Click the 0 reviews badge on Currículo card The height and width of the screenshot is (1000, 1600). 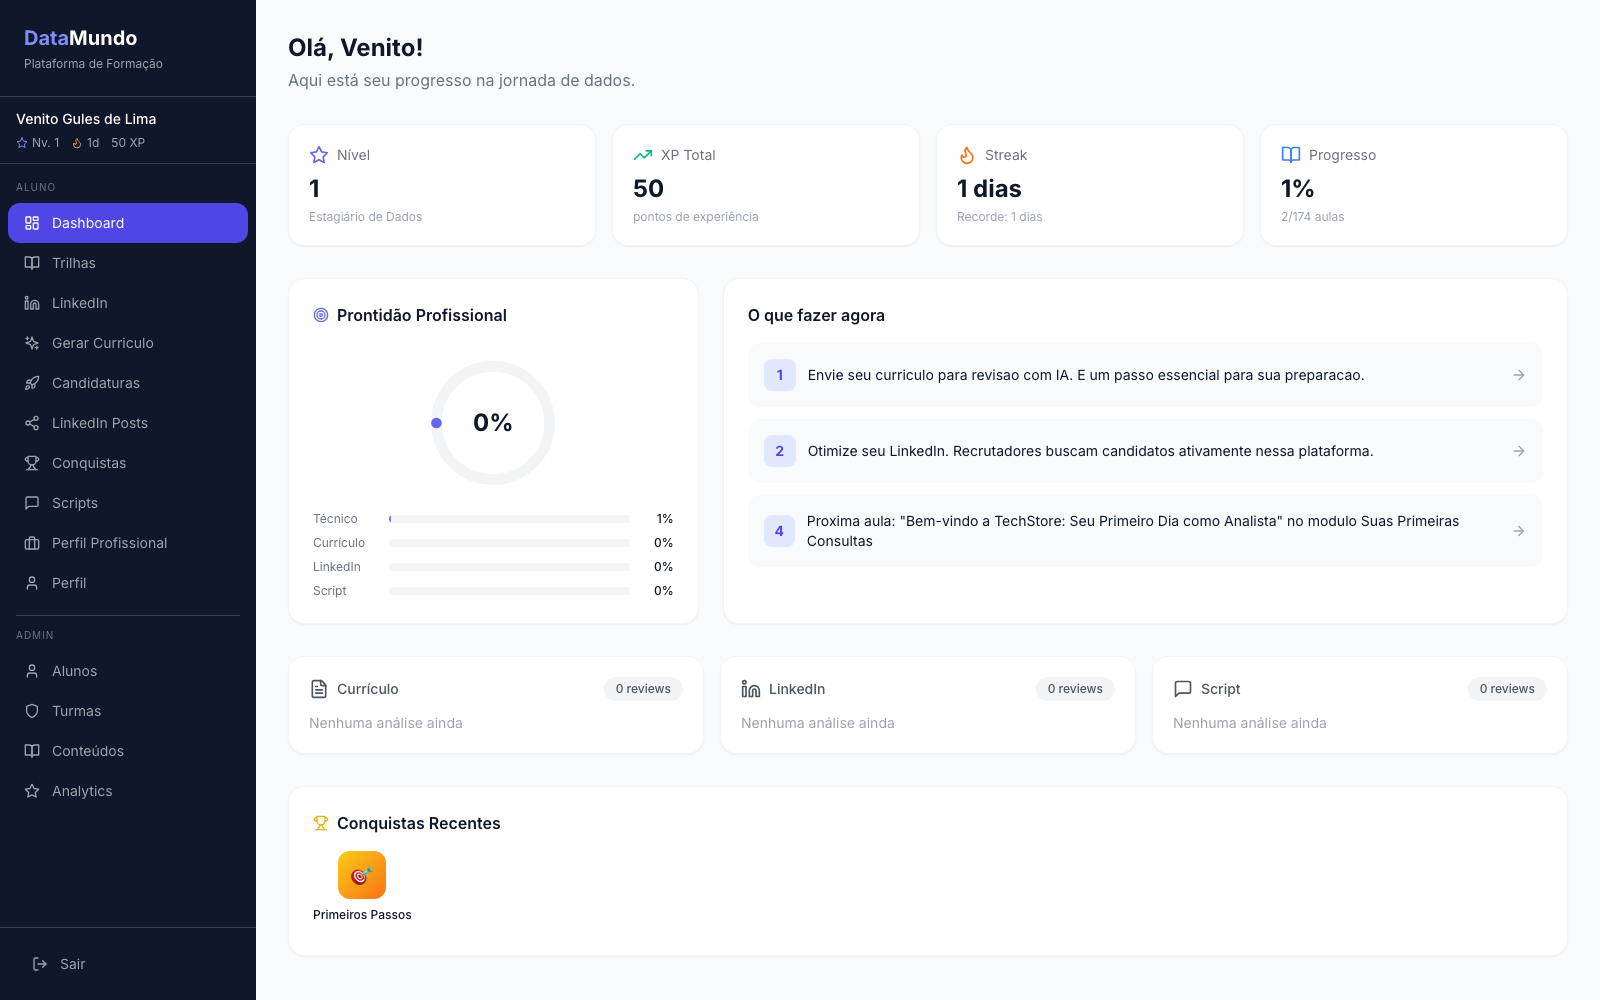(643, 689)
